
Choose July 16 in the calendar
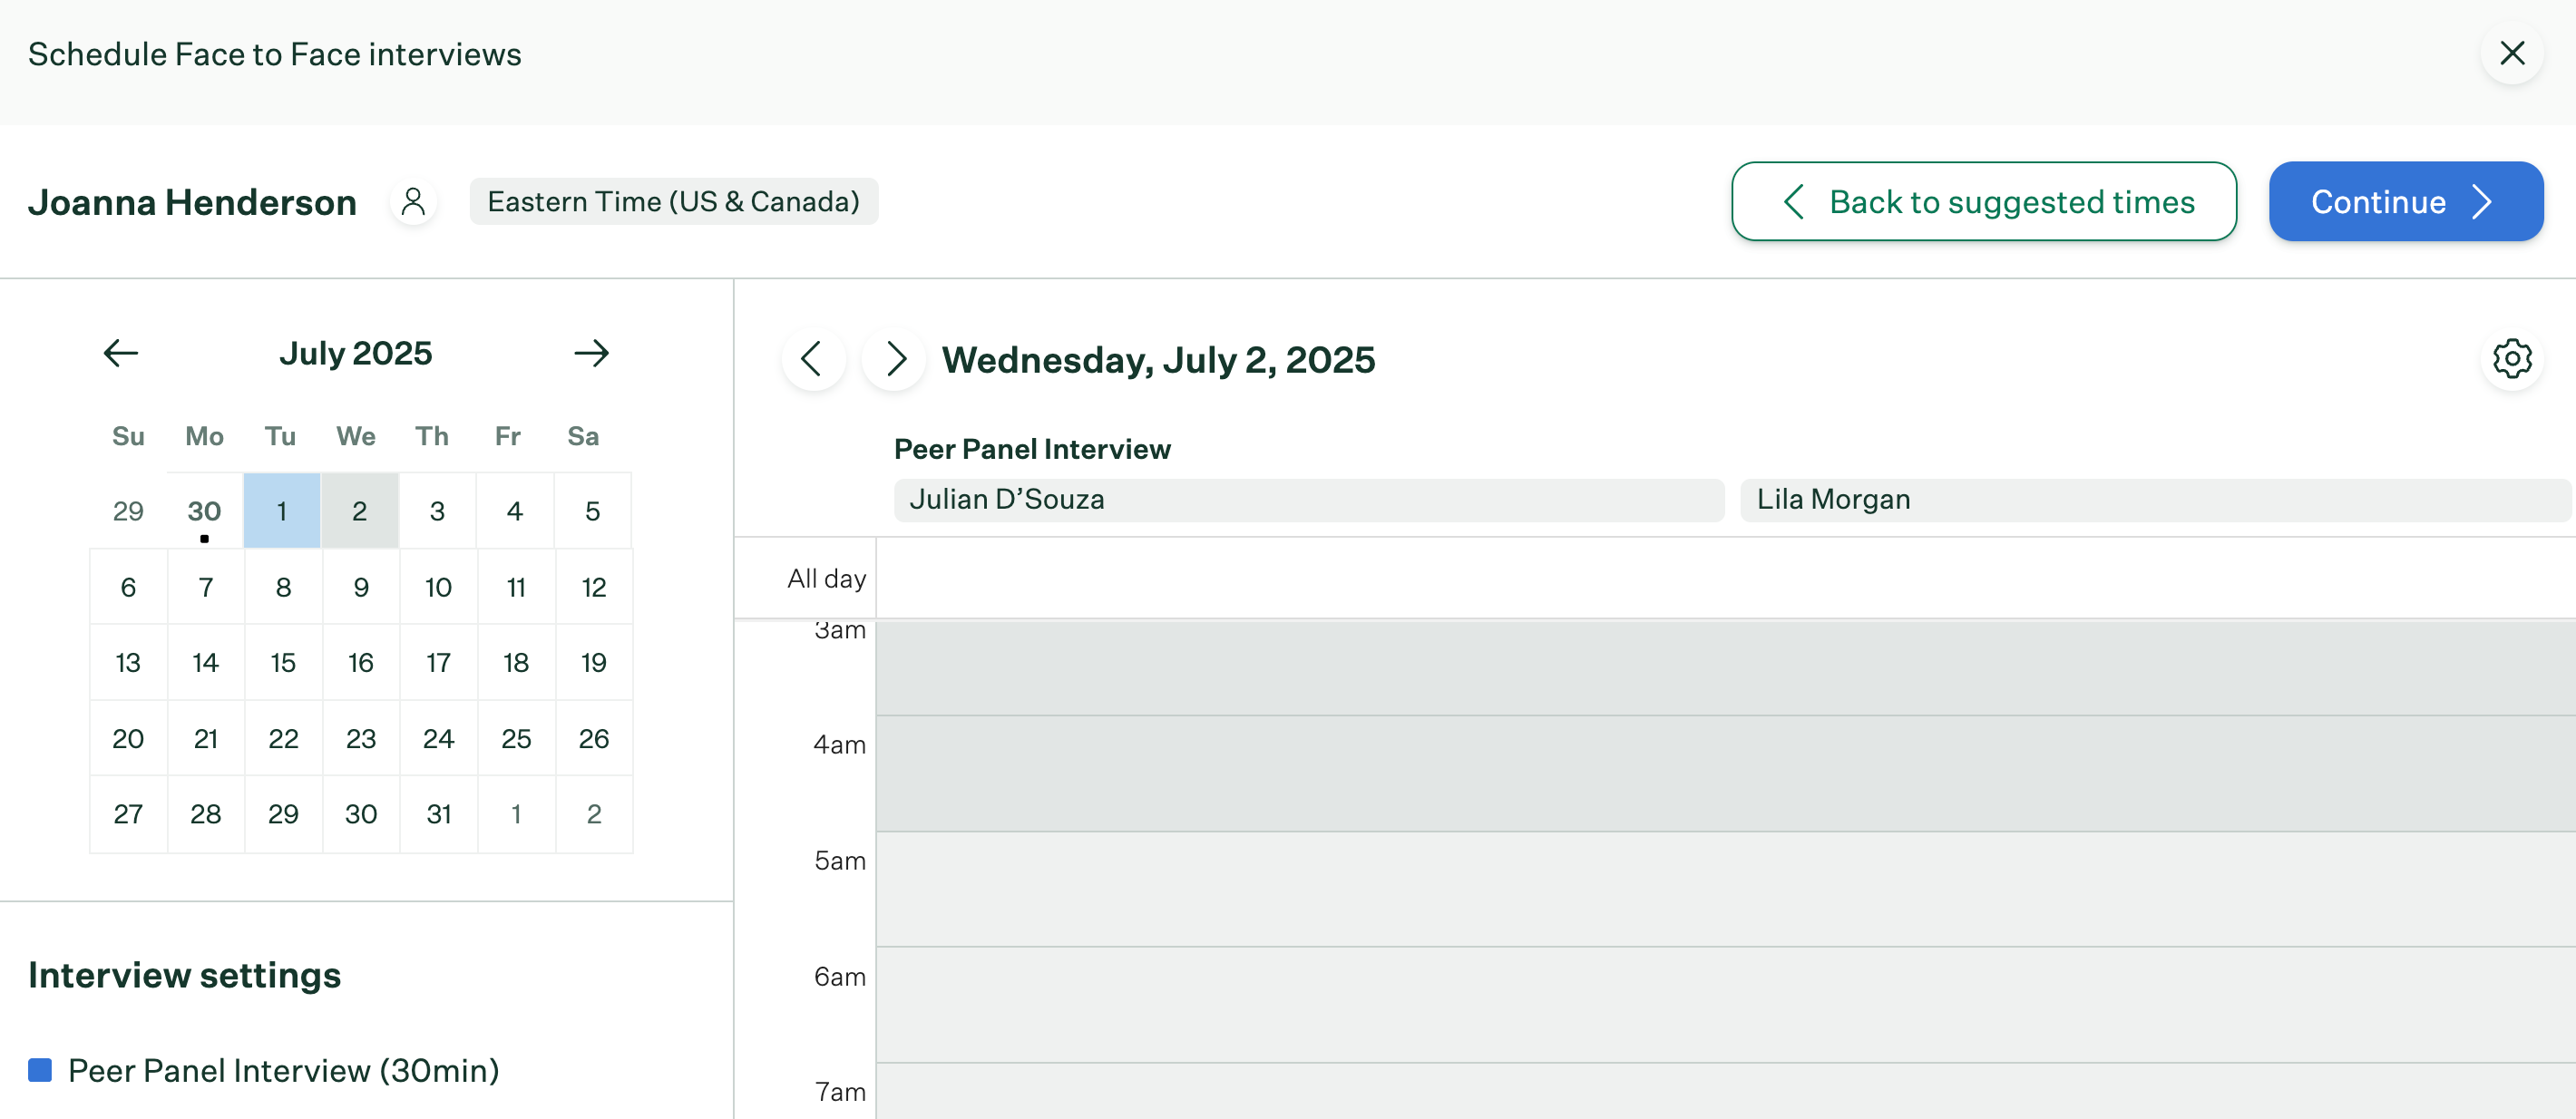pos(361,663)
